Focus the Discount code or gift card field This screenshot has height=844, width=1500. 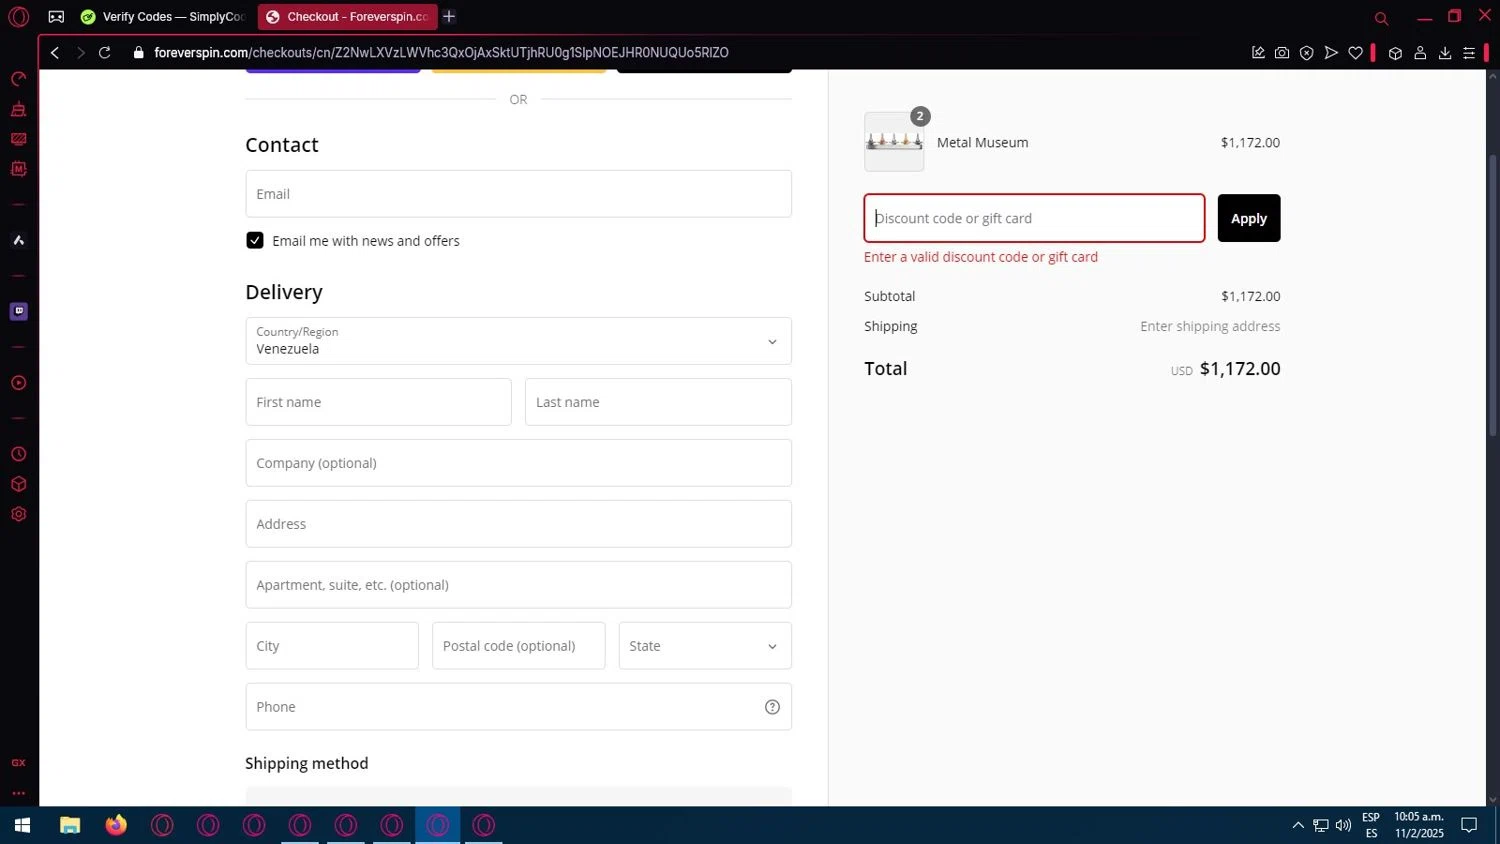[1034, 218]
